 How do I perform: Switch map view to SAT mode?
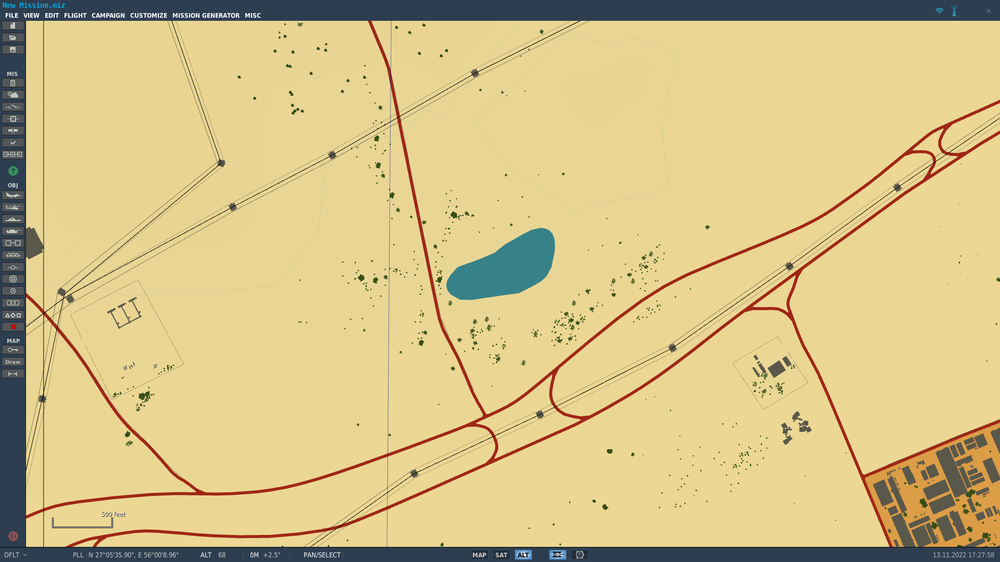[501, 555]
